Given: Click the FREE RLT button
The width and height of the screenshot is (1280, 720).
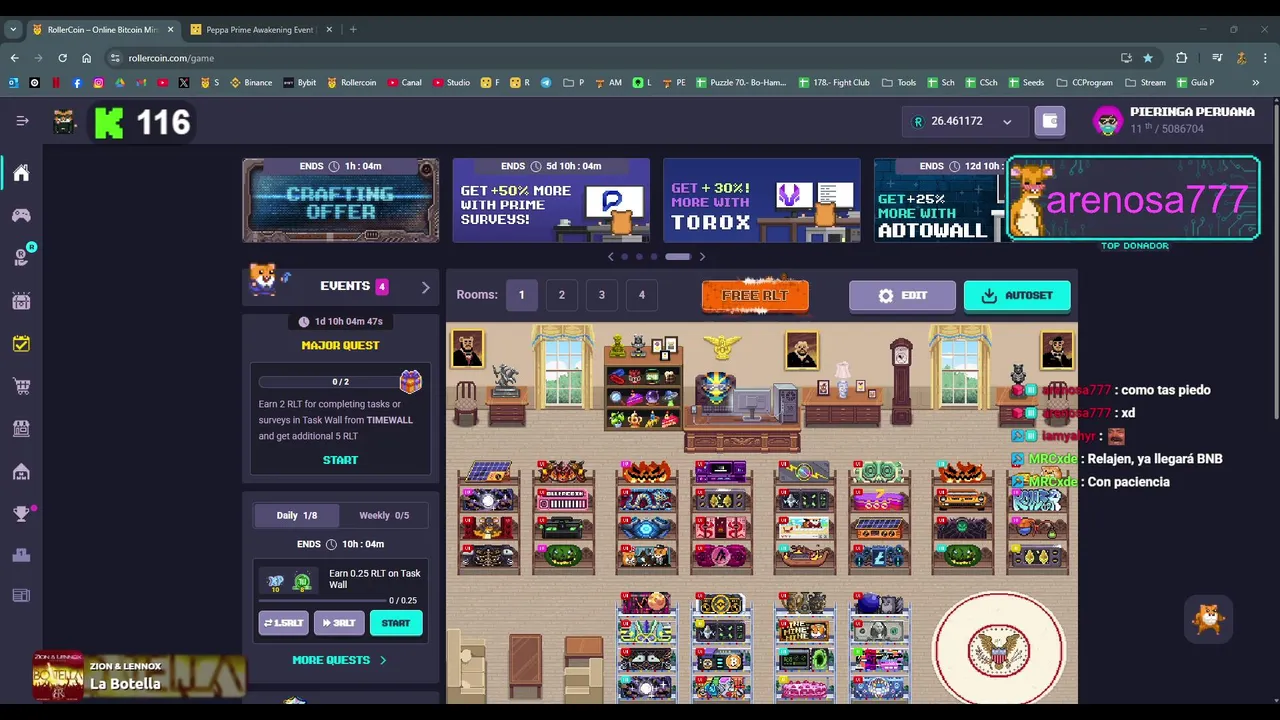Looking at the screenshot, I should 755,296.
